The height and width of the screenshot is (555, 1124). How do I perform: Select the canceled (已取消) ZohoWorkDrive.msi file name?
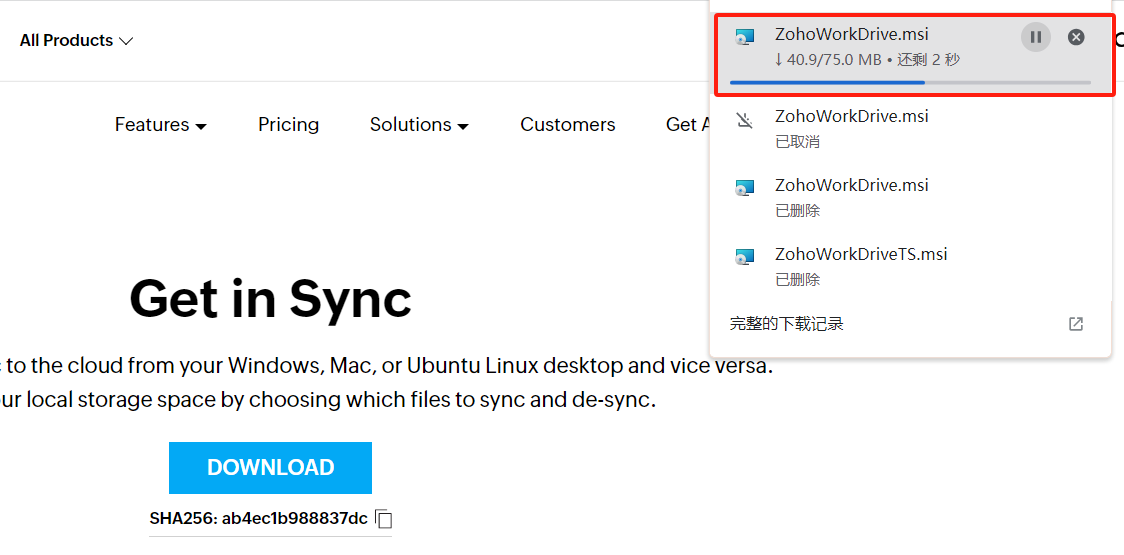851,116
